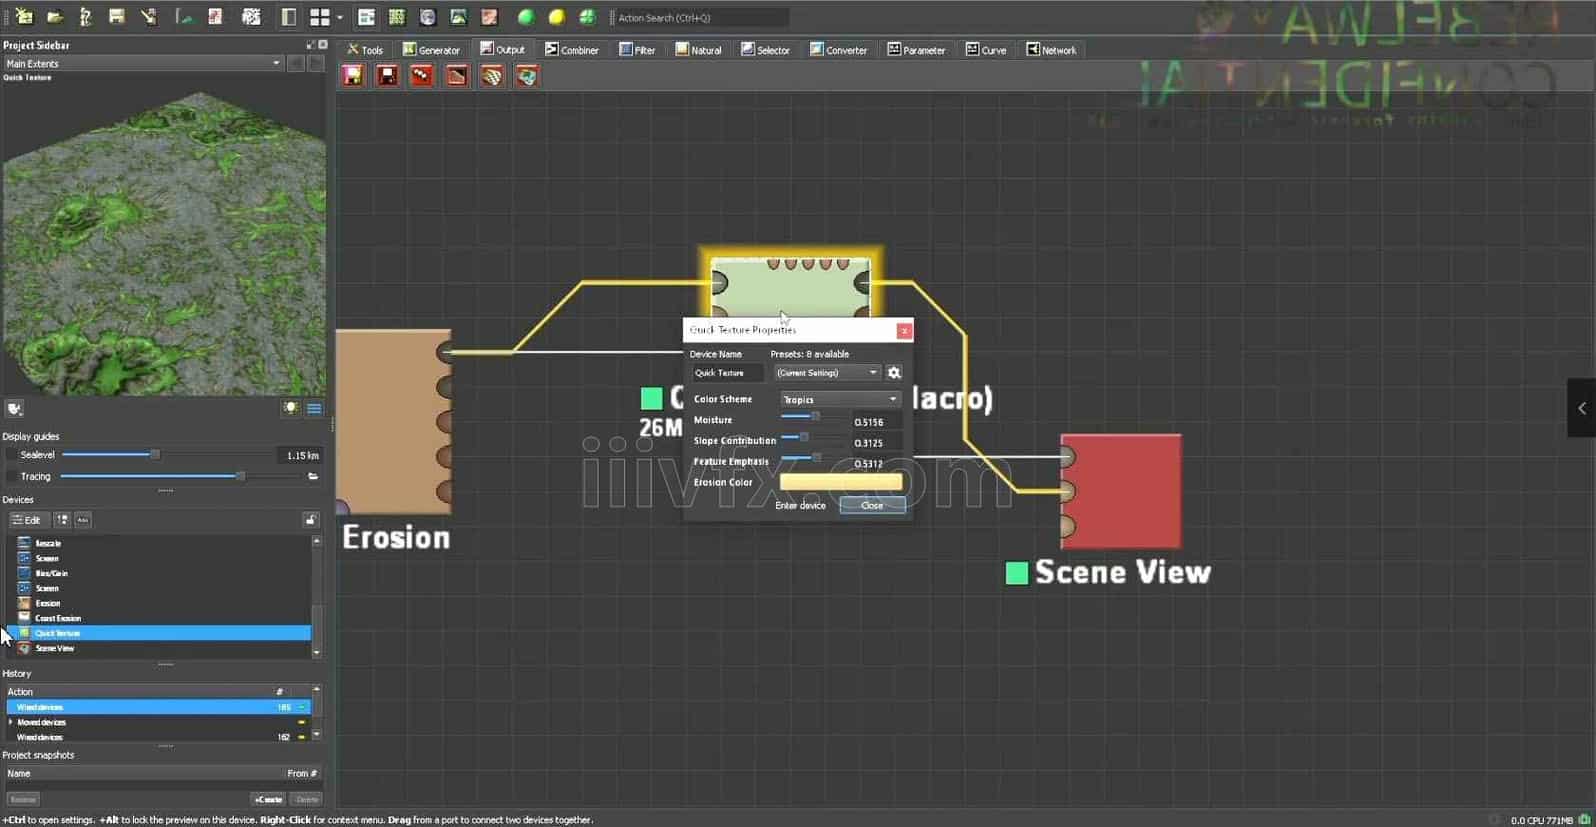Adjust the Slope Contribution slider

812,437
